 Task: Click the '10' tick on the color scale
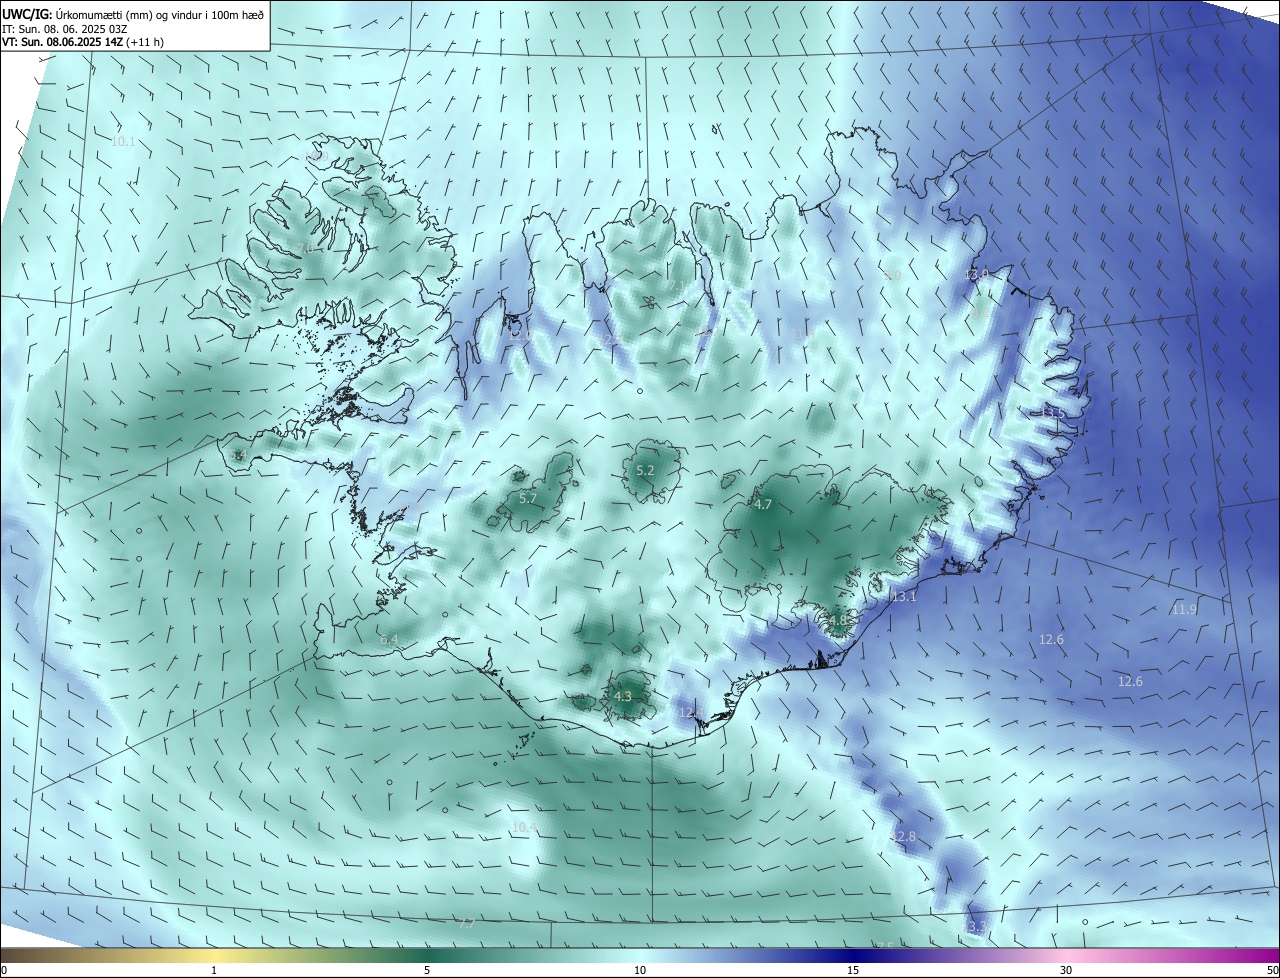(640, 970)
